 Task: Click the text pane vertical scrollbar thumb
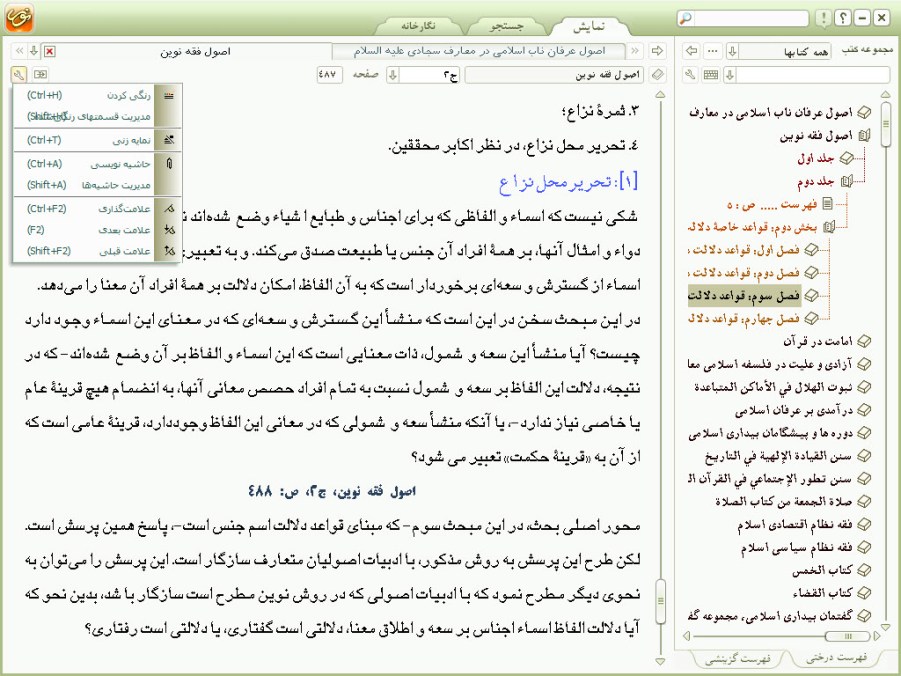660,601
